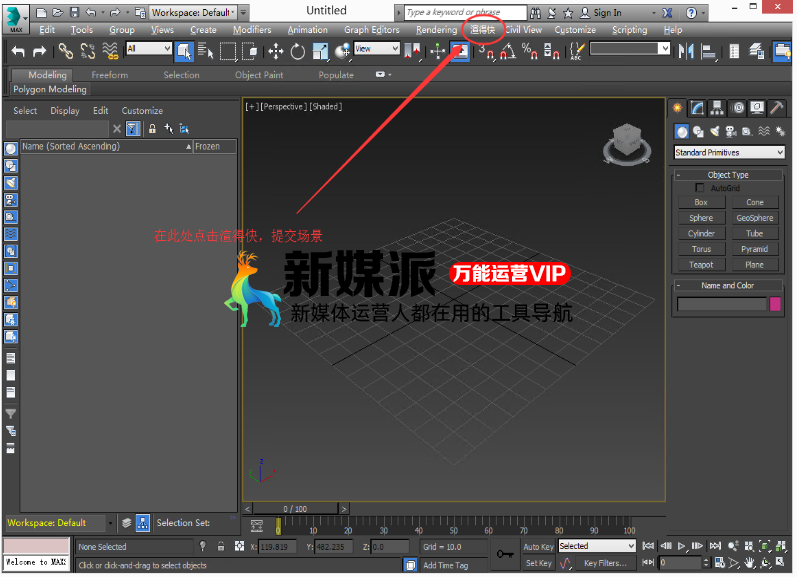Click the GeoSphere primitive button

point(755,218)
